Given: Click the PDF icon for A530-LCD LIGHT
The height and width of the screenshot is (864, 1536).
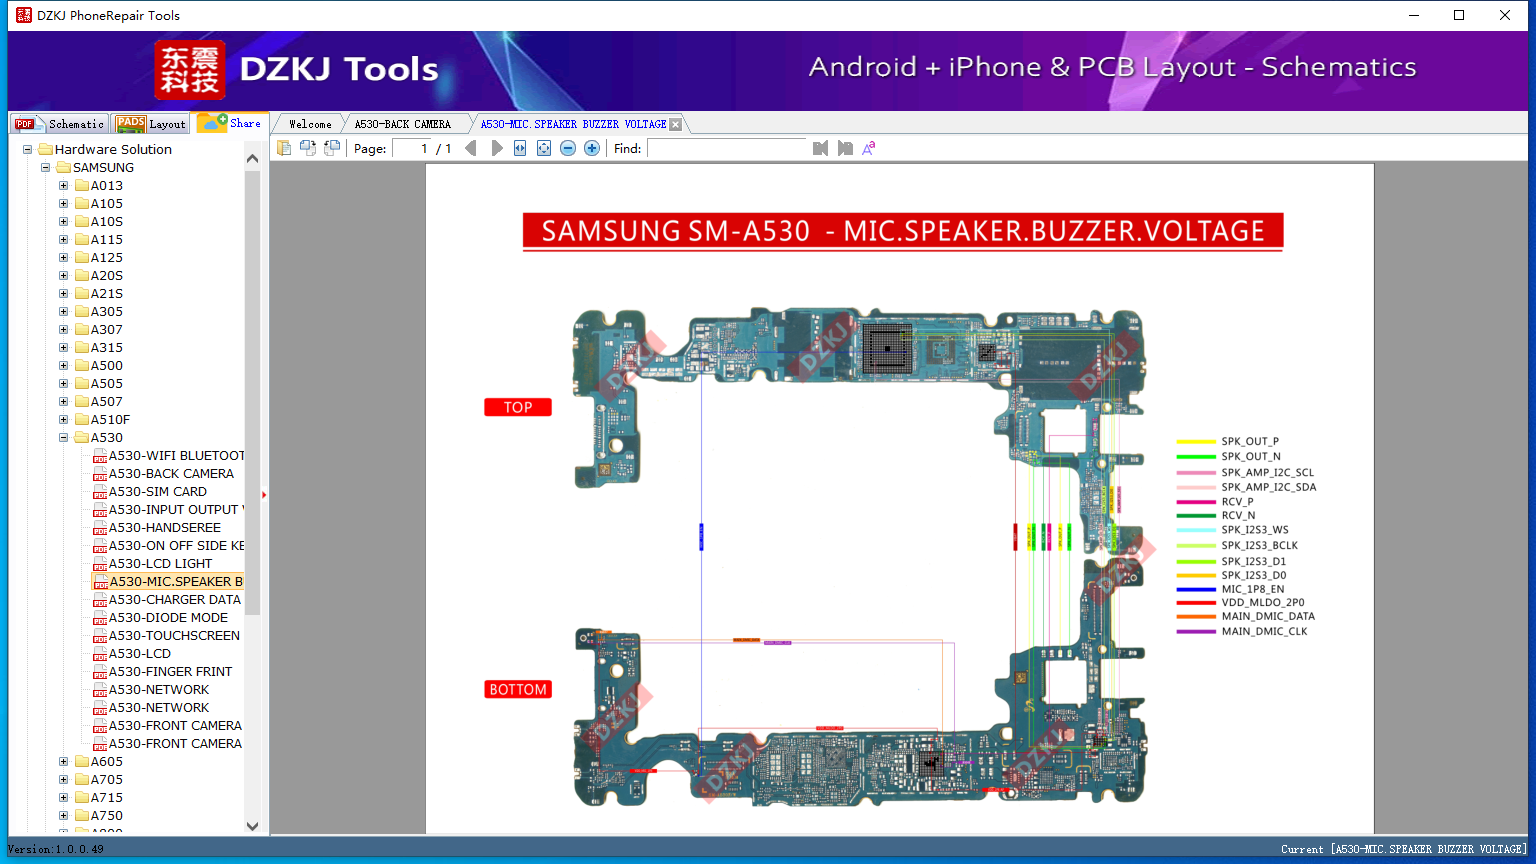Looking at the screenshot, I should 100,564.
